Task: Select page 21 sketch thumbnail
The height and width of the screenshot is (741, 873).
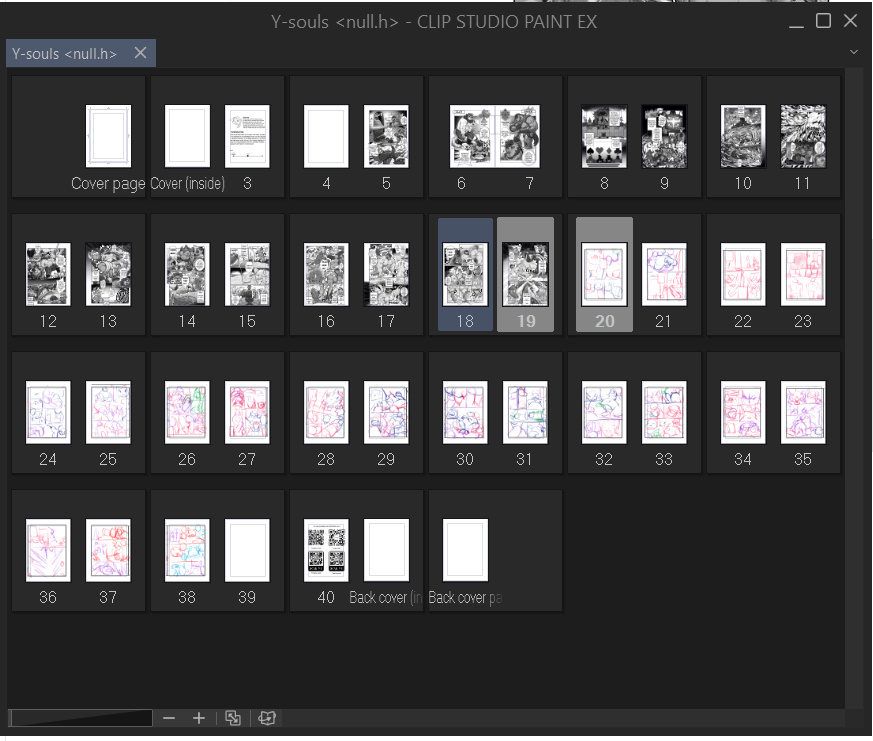Action: [664, 274]
